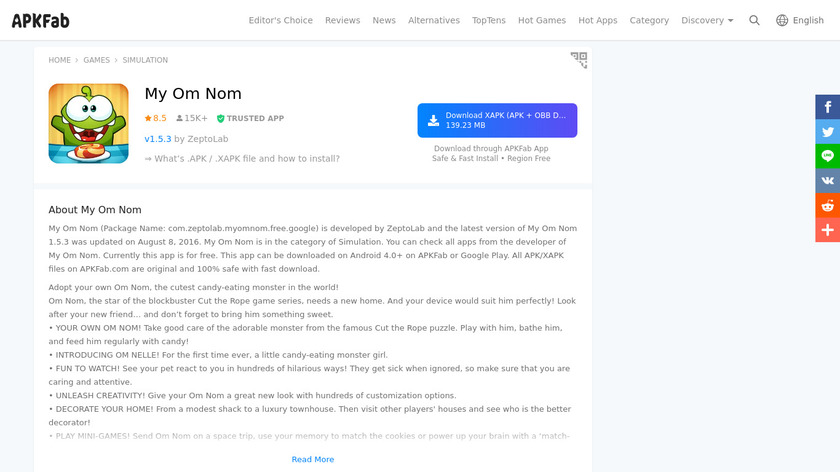
Task: Expand the Discovery dropdown menu
Action: pos(707,20)
